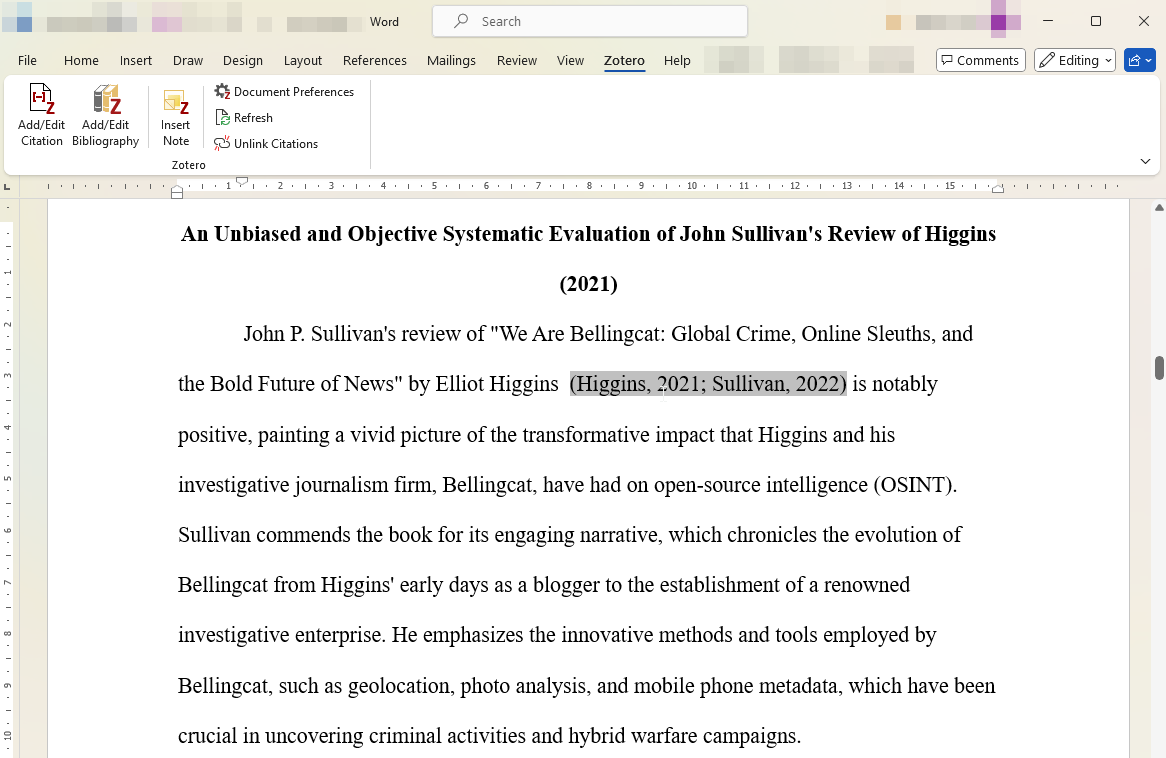Click the right indent marker on ruler
Viewport: 1166px width, 758px height.
pyautogui.click(x=998, y=189)
